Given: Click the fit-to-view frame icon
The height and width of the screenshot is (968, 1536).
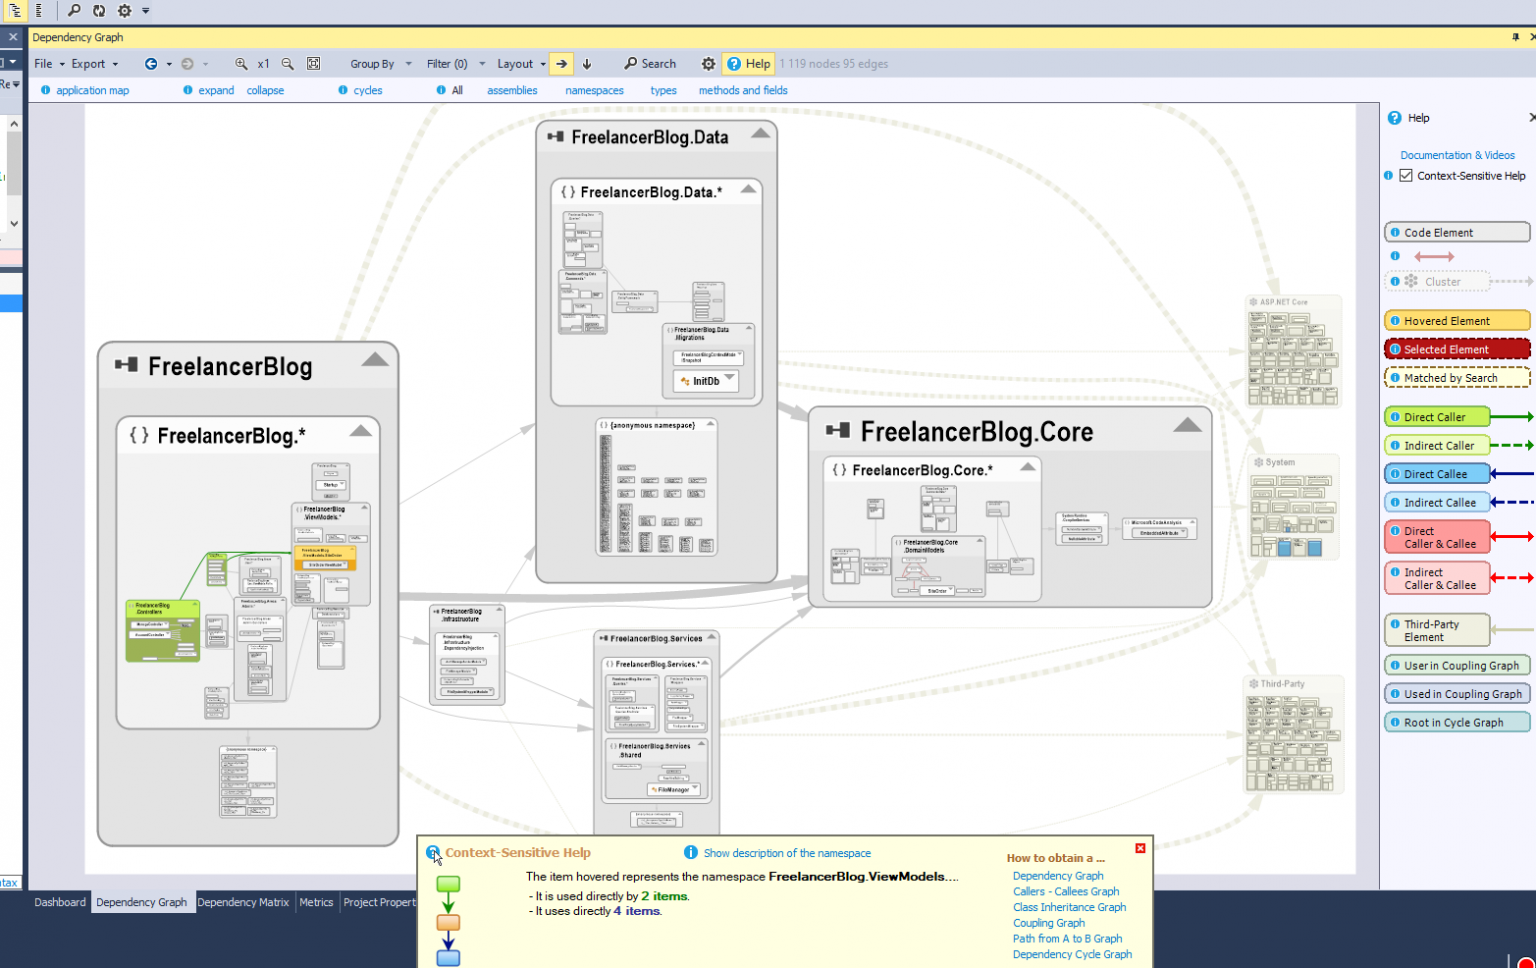Looking at the screenshot, I should (x=313, y=63).
